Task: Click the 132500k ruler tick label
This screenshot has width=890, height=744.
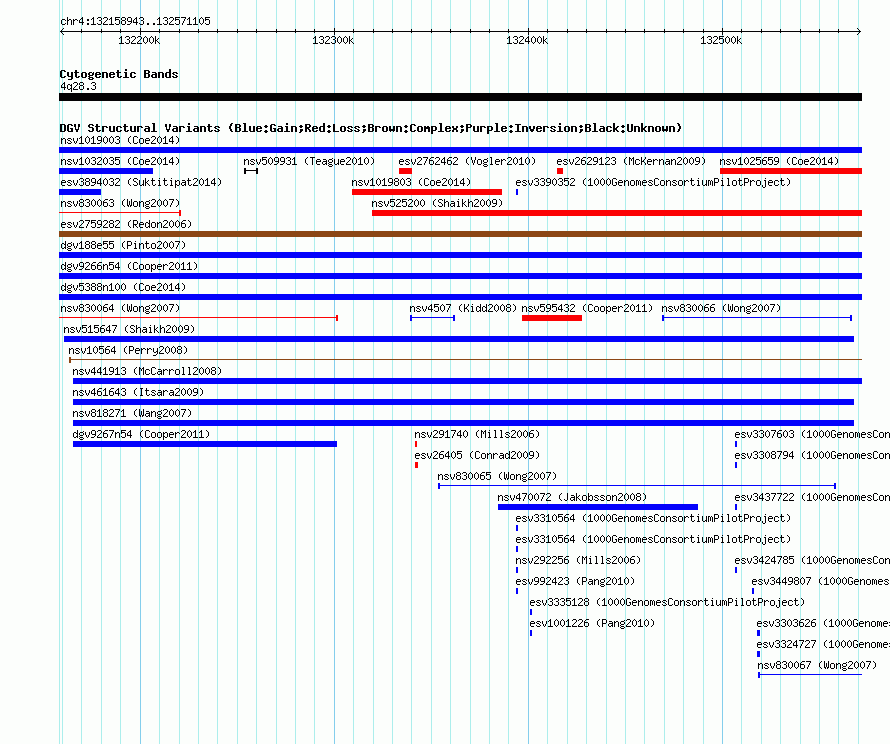Action: [721, 40]
